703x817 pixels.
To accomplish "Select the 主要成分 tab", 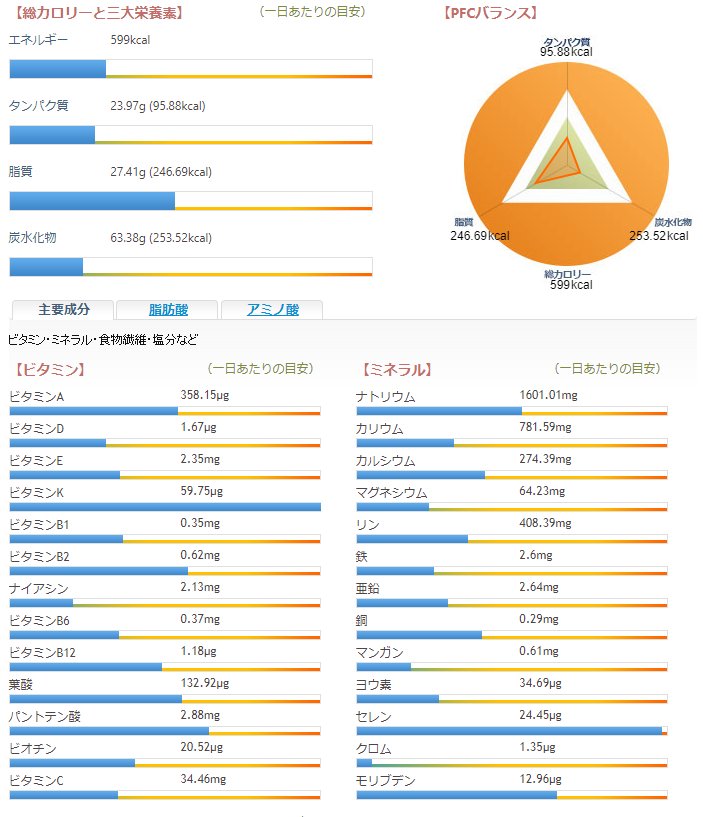I will pyautogui.click(x=64, y=310).
